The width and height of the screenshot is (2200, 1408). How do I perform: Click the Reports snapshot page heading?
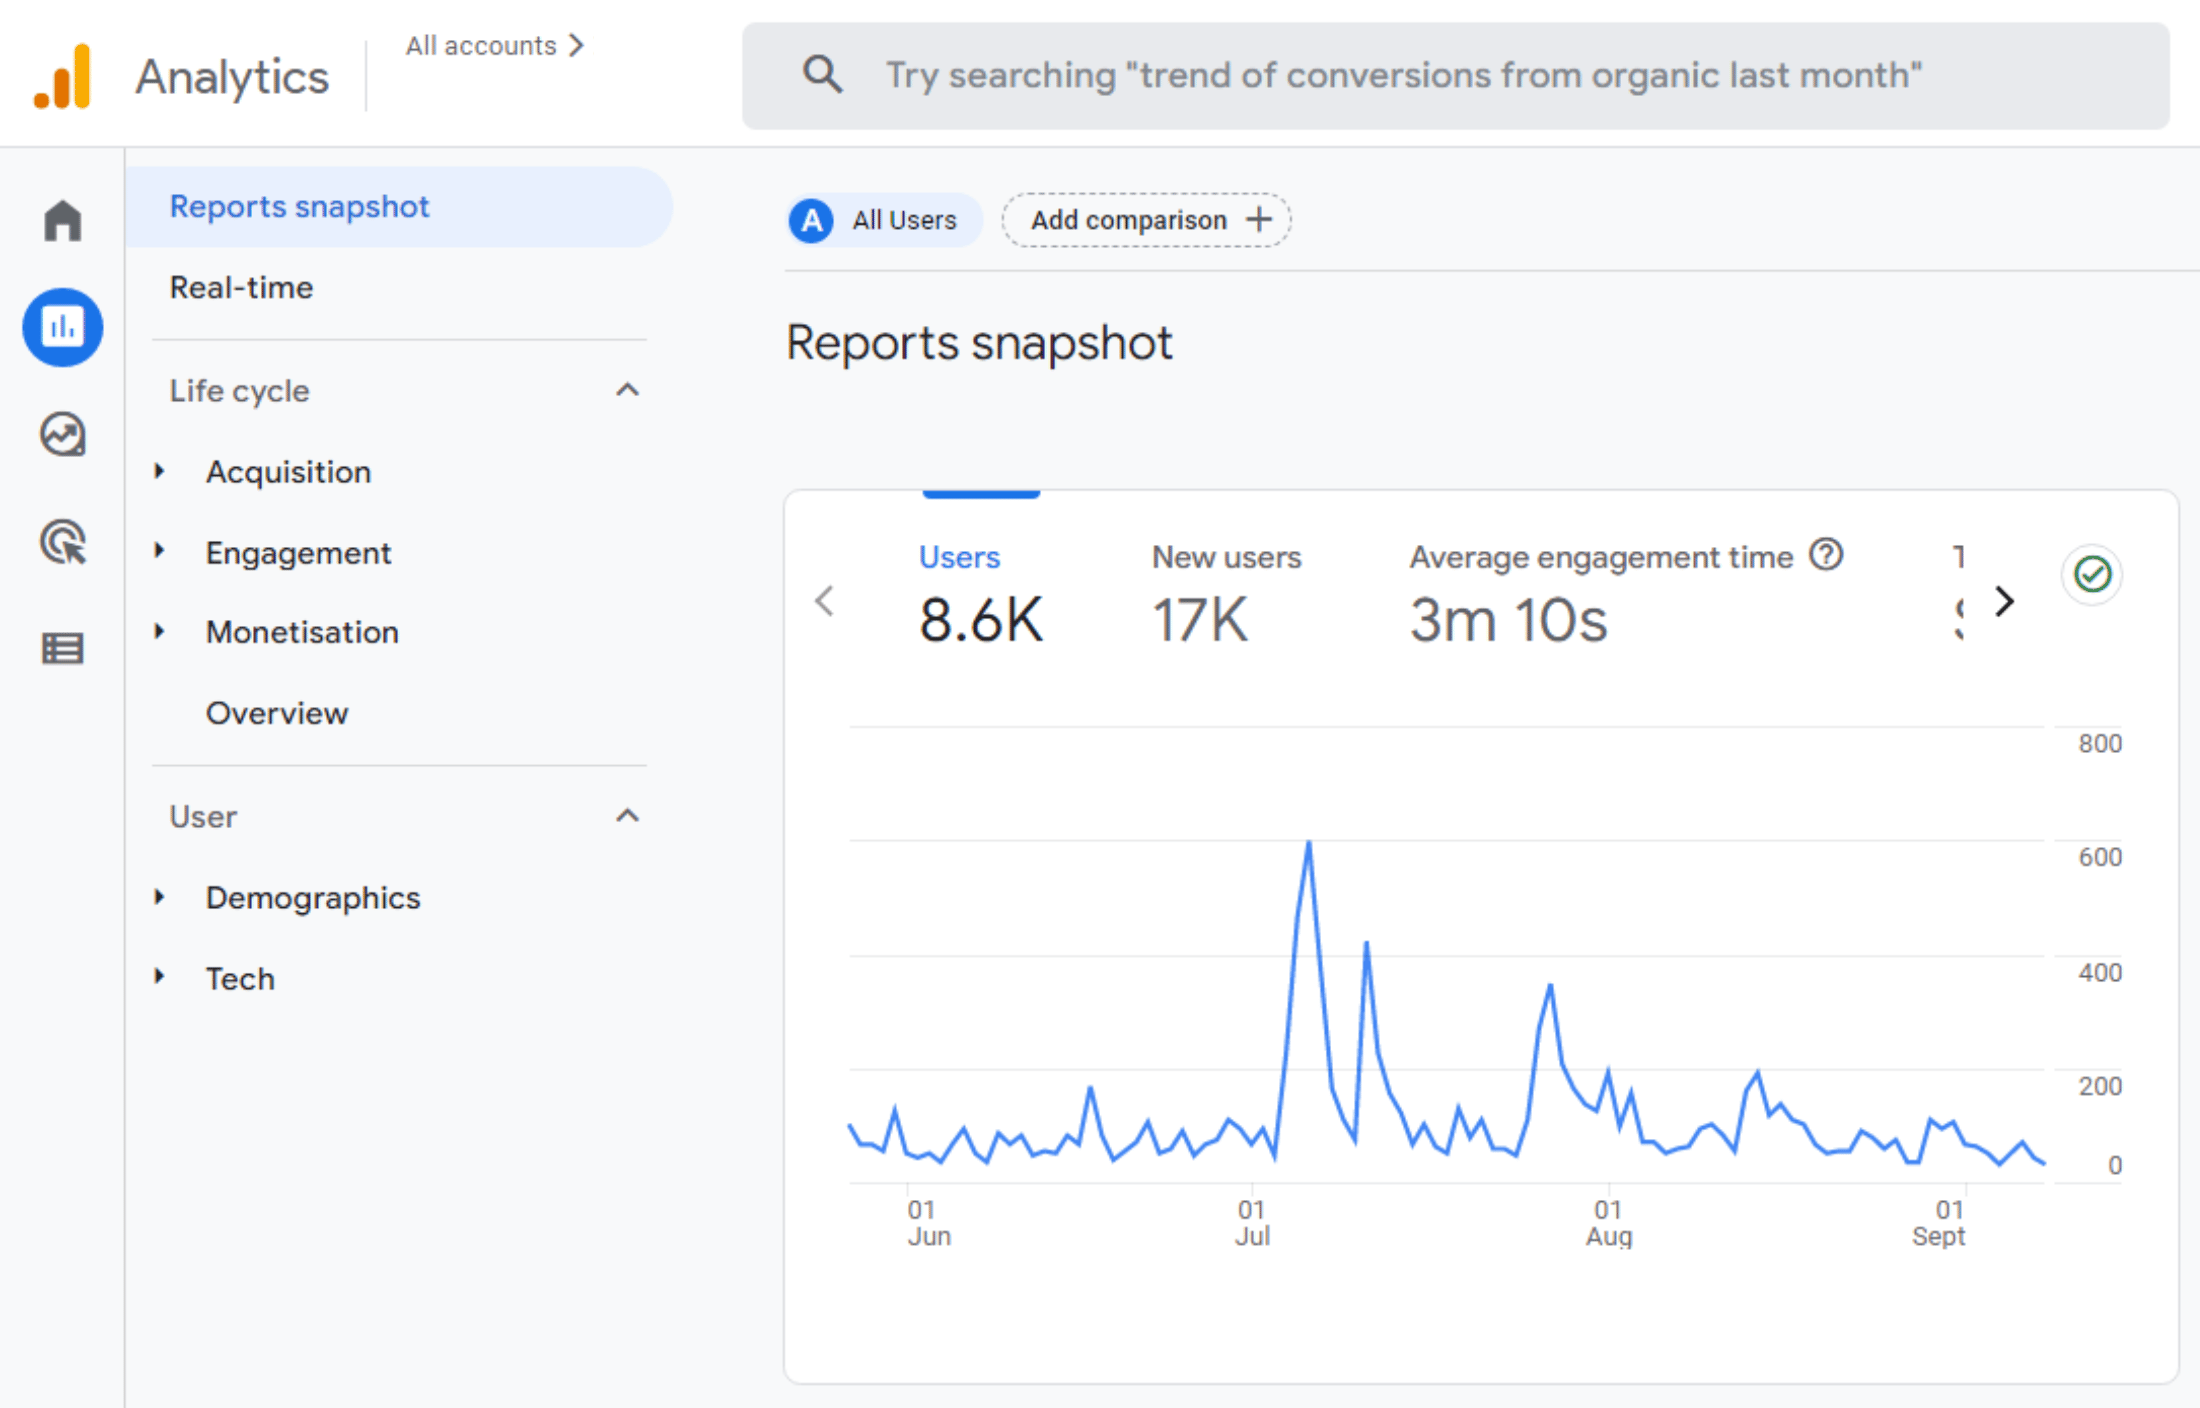[978, 343]
